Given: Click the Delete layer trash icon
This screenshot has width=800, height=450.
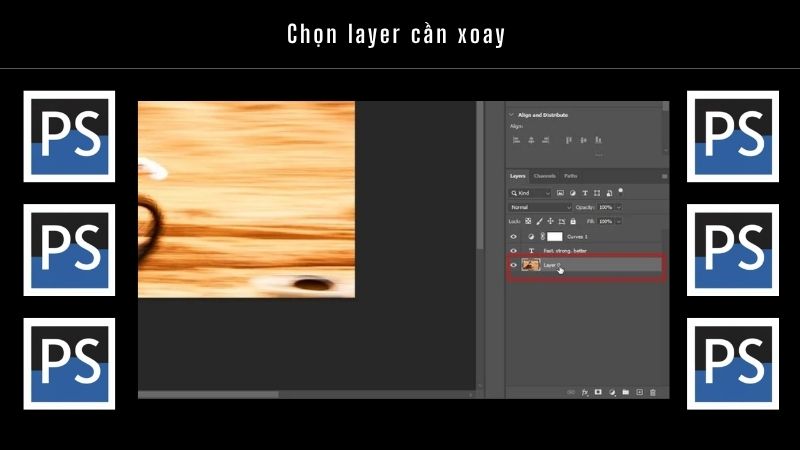Looking at the screenshot, I should pyautogui.click(x=653, y=392).
